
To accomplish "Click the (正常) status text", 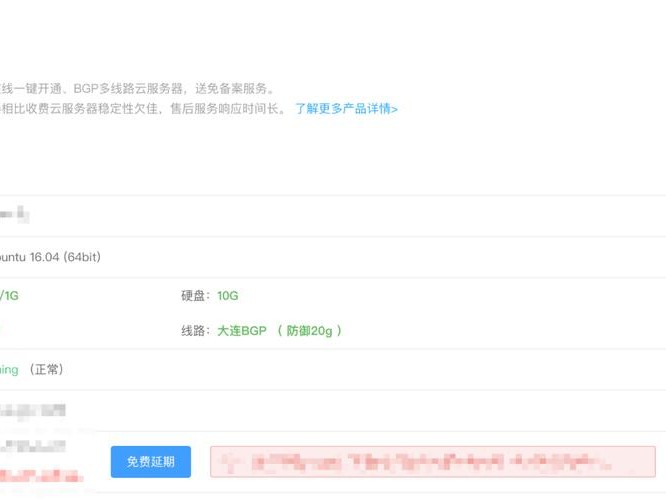I will [47, 369].
